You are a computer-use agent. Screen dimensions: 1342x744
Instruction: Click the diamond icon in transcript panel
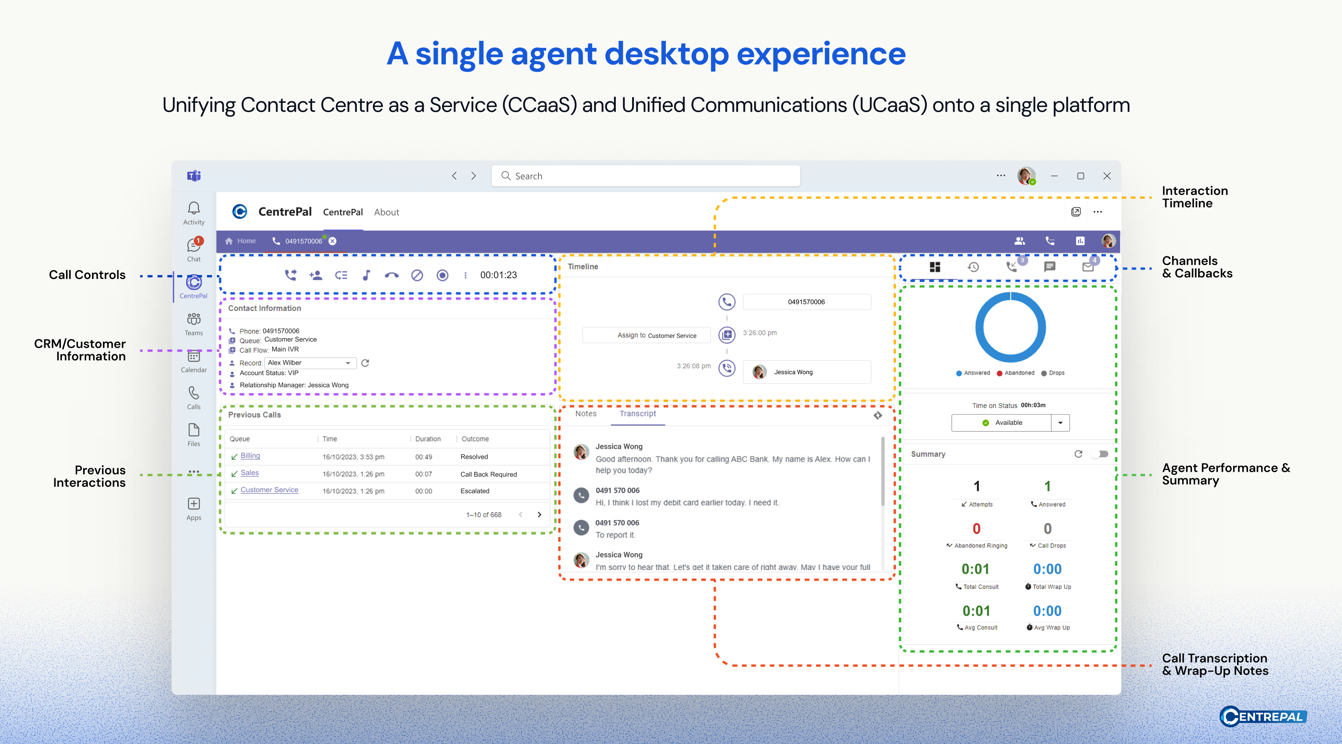pos(878,415)
